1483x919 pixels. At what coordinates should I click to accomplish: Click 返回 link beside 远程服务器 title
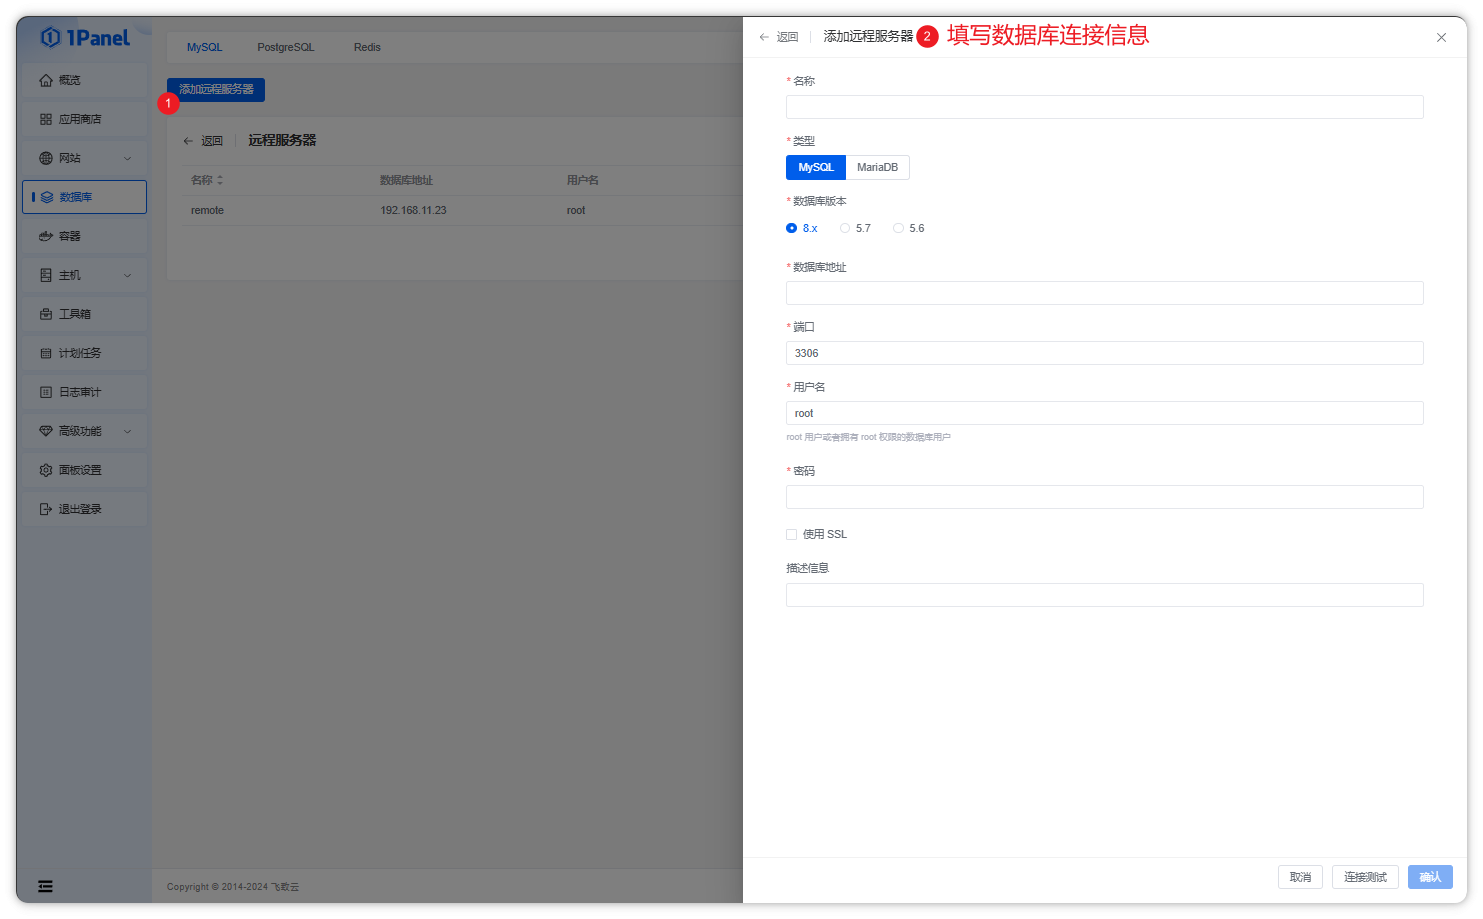point(212,141)
